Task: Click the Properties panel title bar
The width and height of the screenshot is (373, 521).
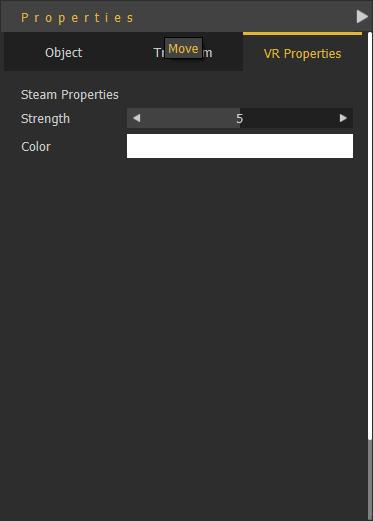Action: 178,16
